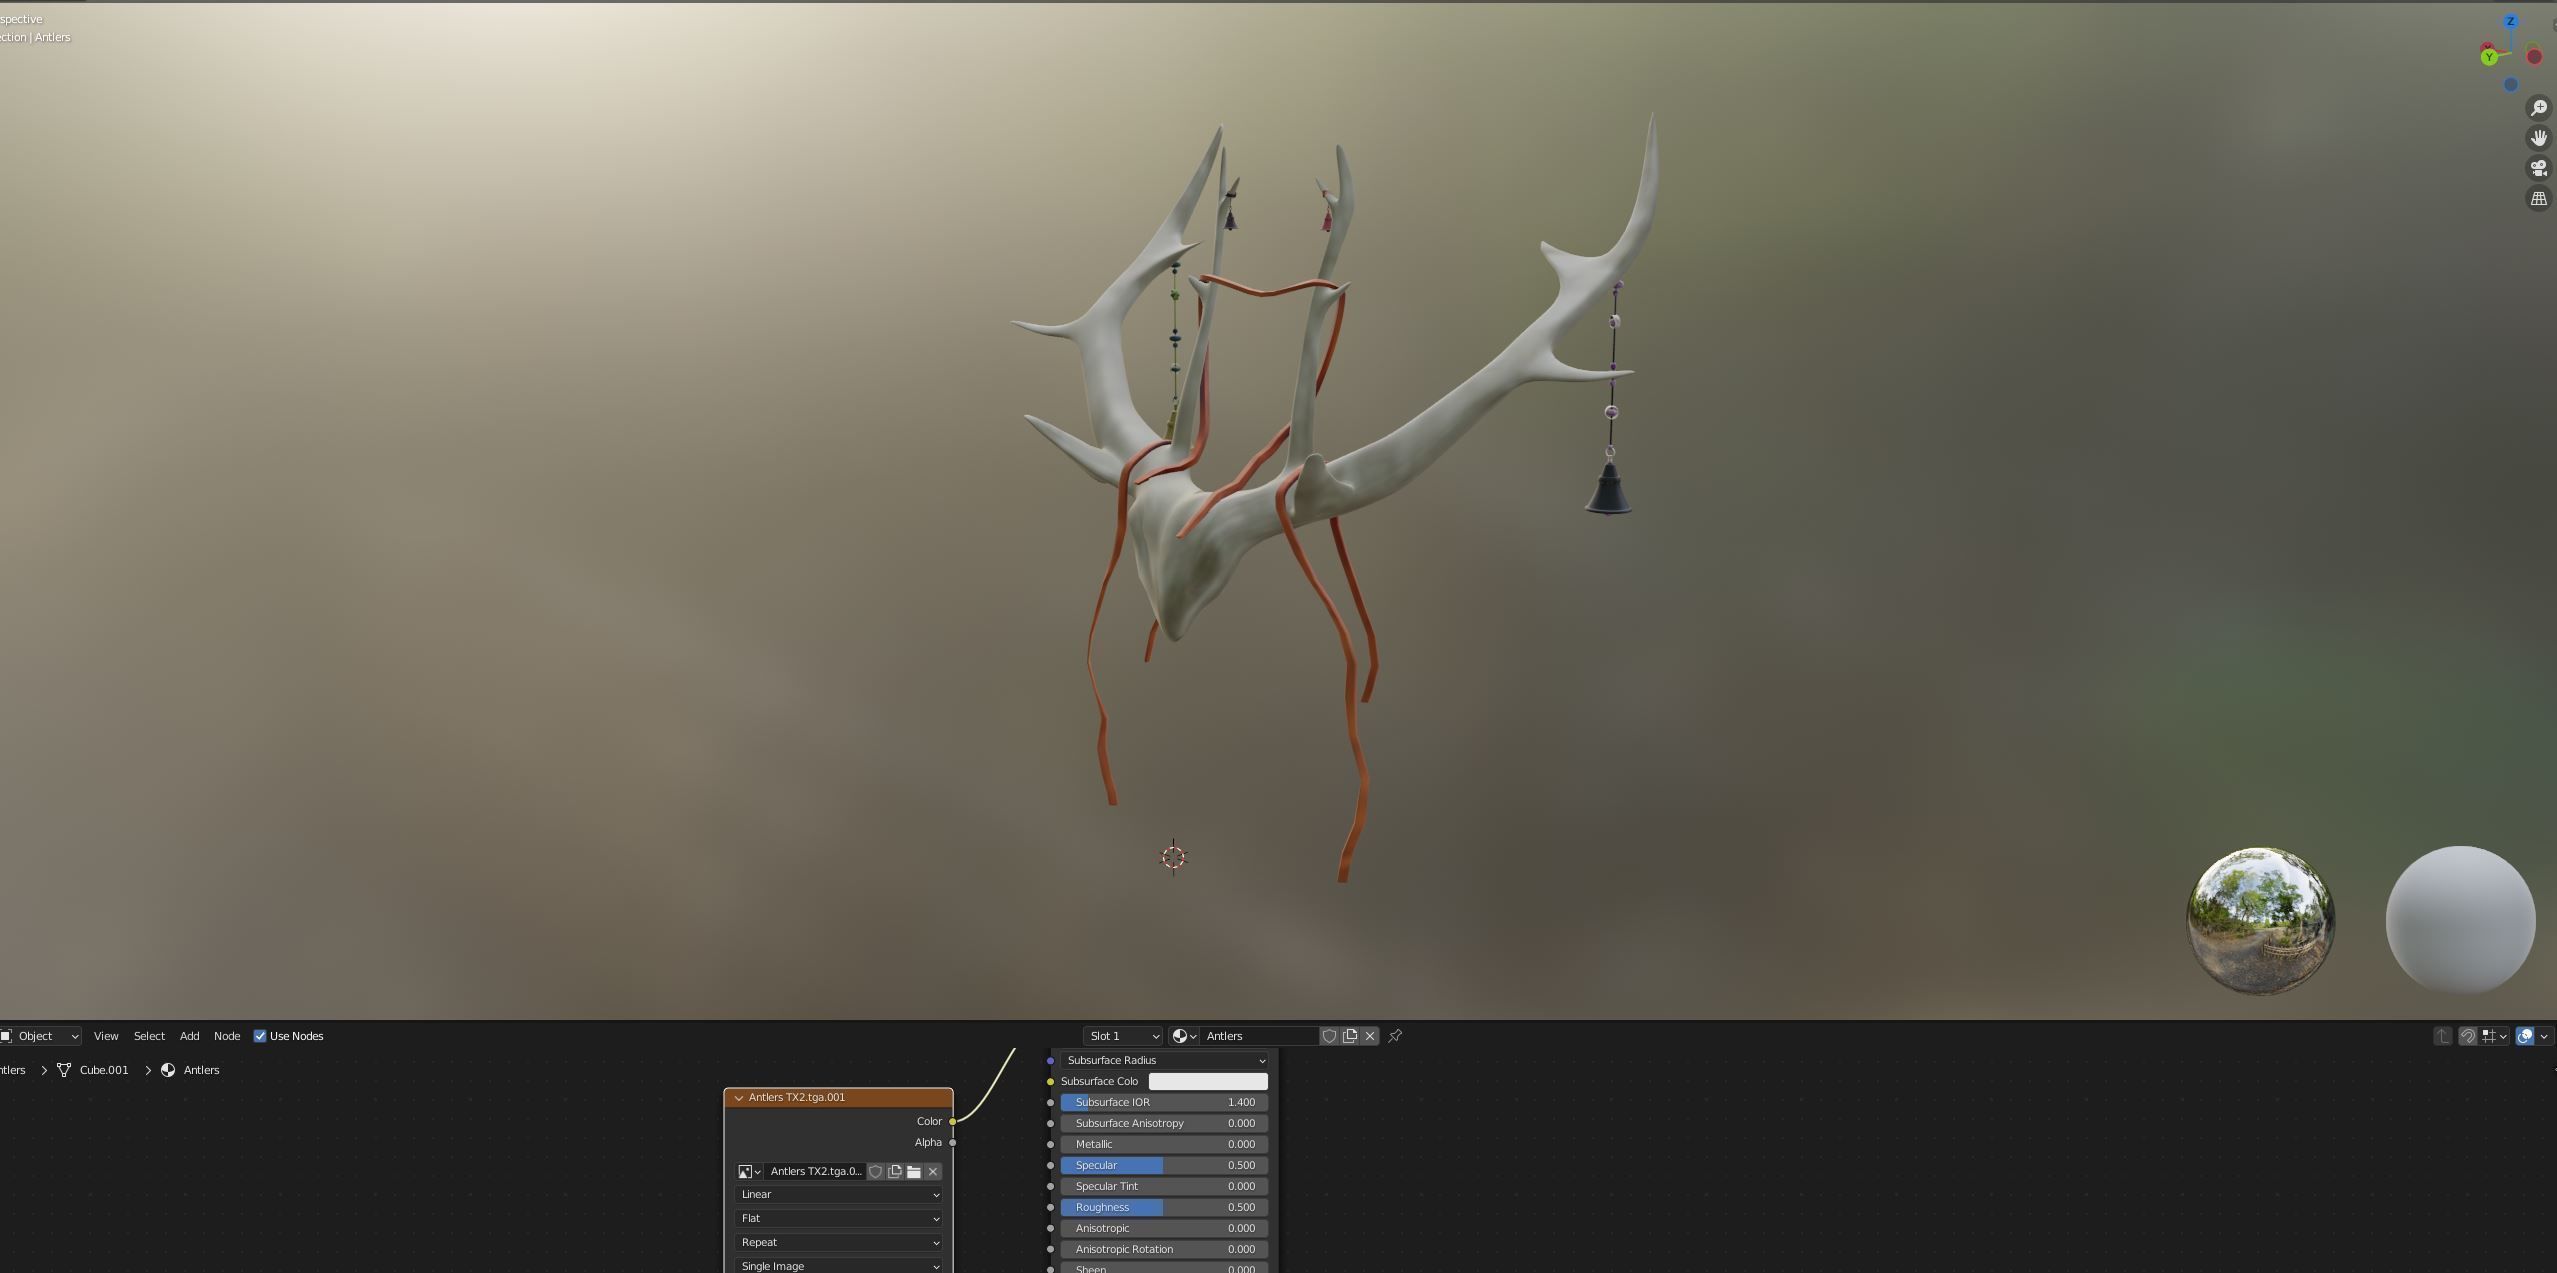Viewport: 2557px width, 1273px height.
Task: Adjust the Subsurface IOR slider
Action: 1164,1102
